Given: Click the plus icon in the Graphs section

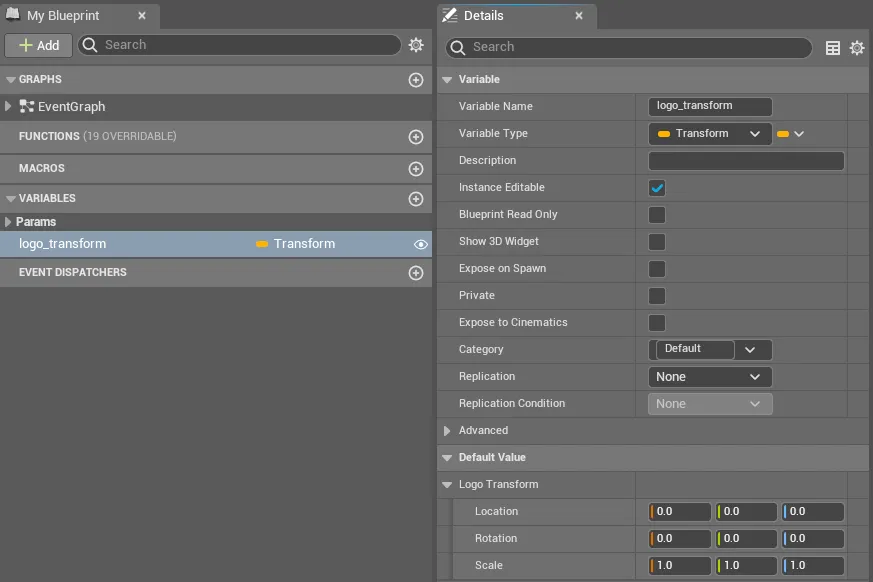Looking at the screenshot, I should (416, 80).
